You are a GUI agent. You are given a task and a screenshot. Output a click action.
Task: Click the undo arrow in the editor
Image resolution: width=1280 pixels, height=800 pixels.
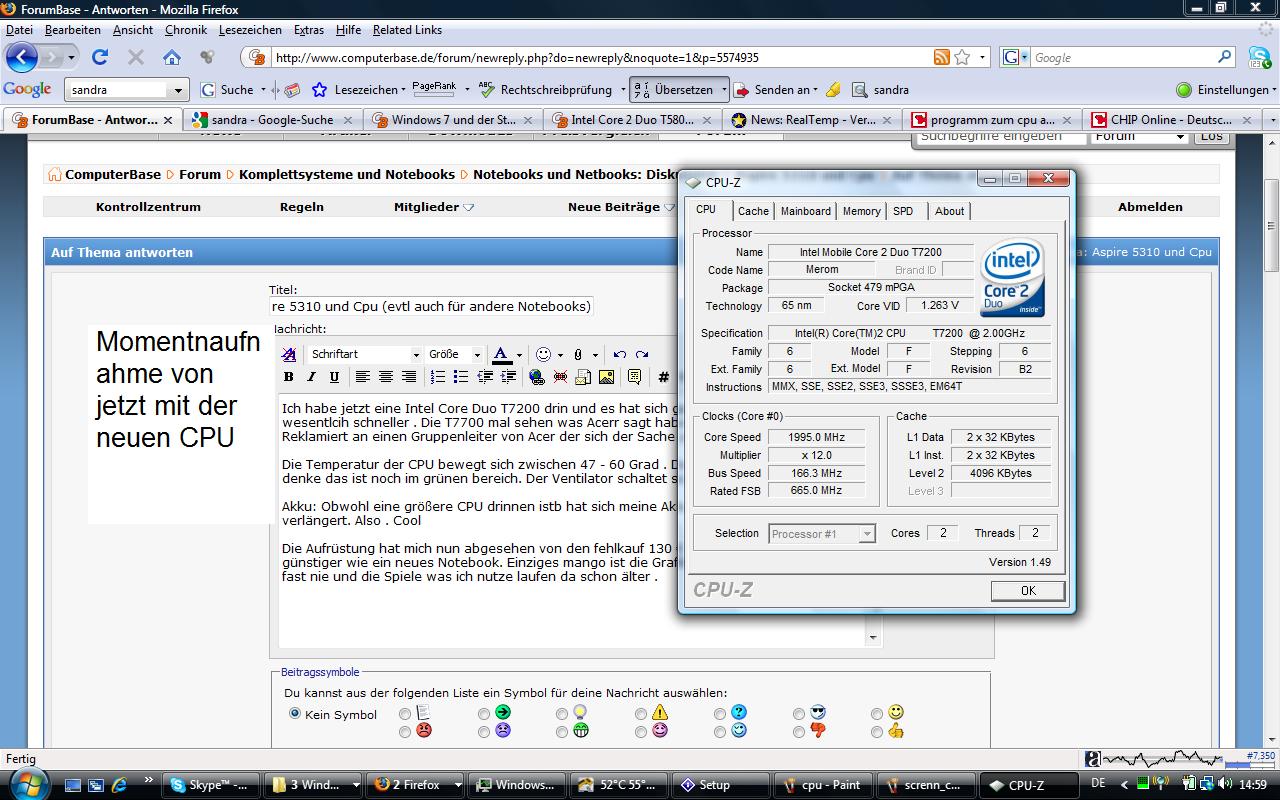[x=620, y=354]
